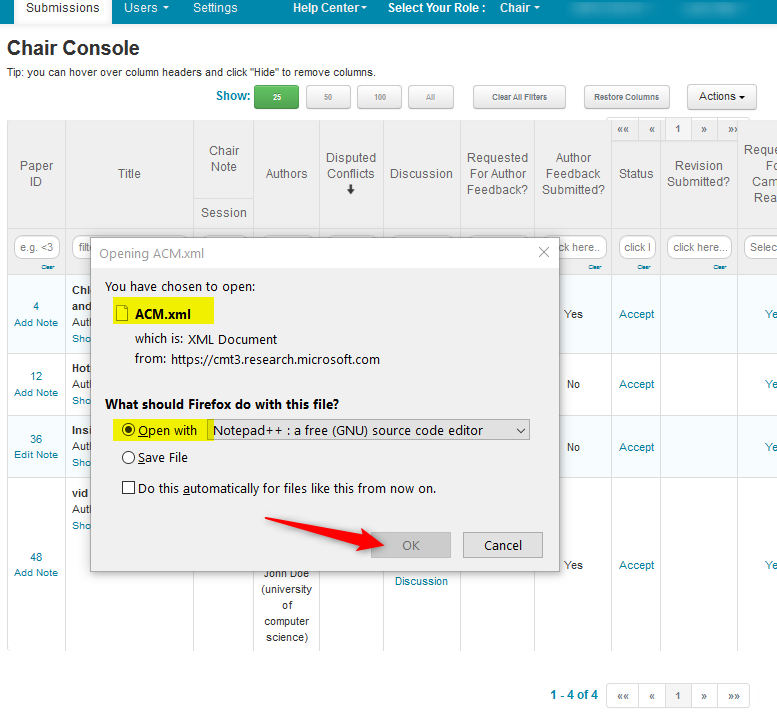
Task: Open the Submissions tab
Action: pyautogui.click(x=63, y=8)
